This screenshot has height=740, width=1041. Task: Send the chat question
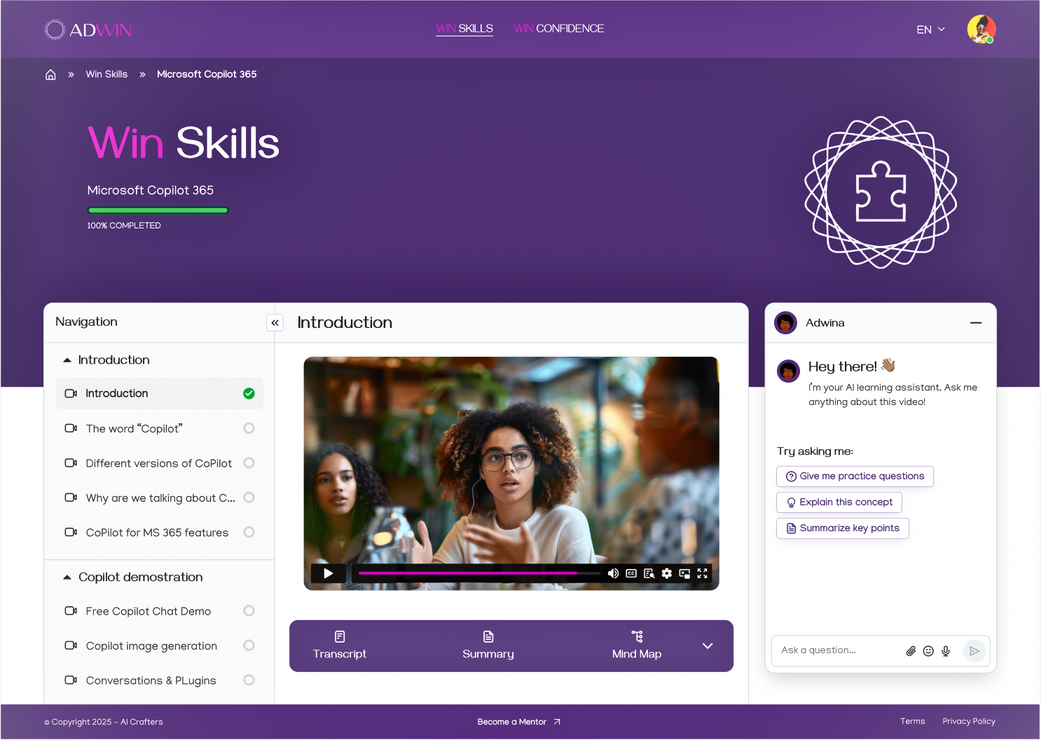pyautogui.click(x=974, y=651)
